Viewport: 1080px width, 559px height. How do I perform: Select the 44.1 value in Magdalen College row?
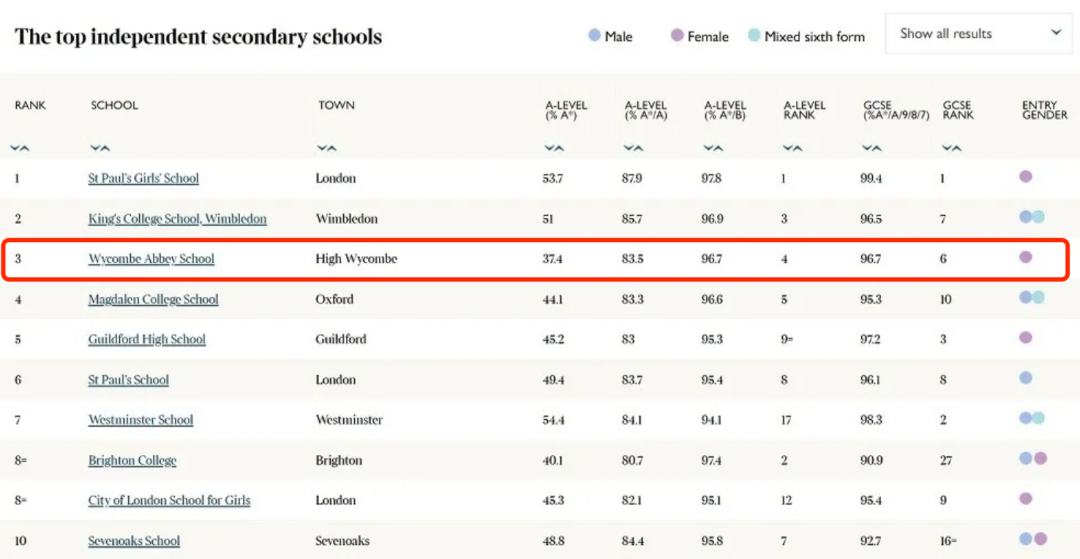click(x=553, y=299)
